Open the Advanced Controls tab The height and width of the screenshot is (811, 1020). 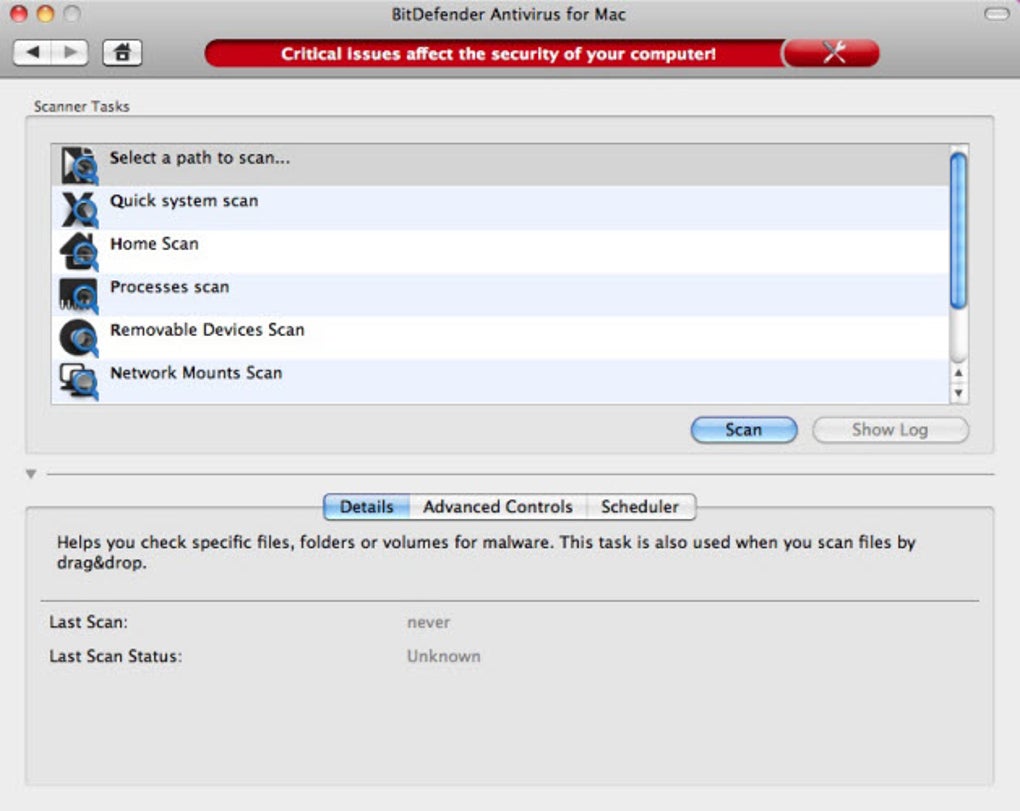pos(498,507)
